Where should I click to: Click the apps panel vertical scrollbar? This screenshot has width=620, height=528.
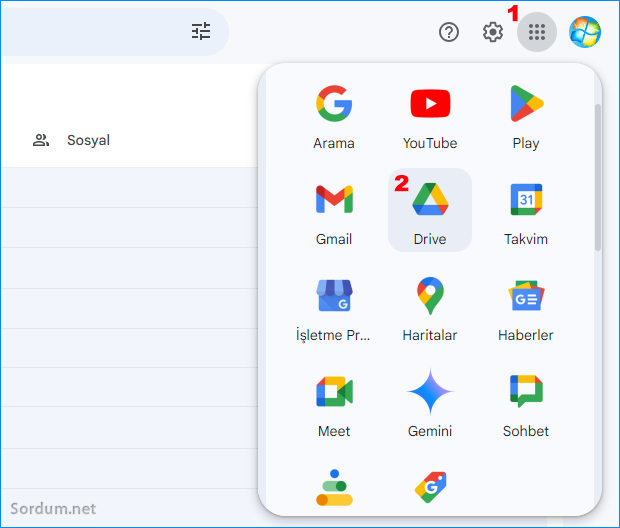(x=598, y=177)
